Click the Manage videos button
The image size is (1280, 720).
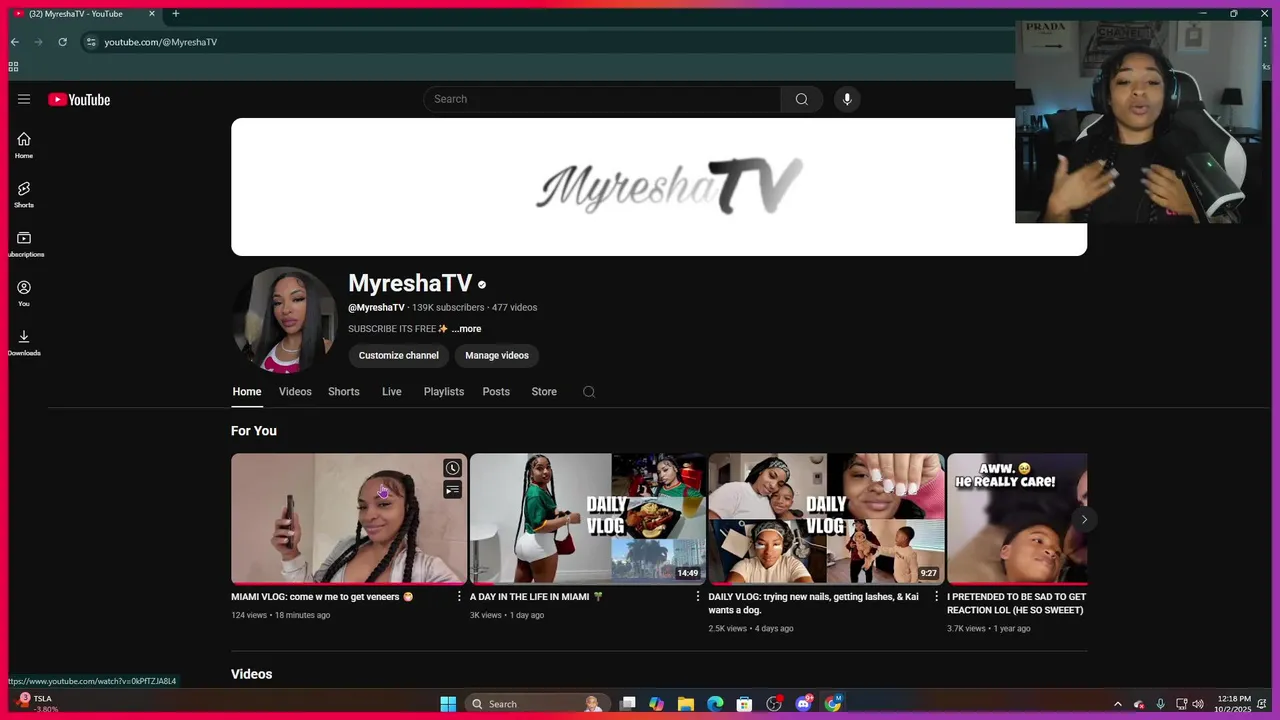click(x=497, y=355)
